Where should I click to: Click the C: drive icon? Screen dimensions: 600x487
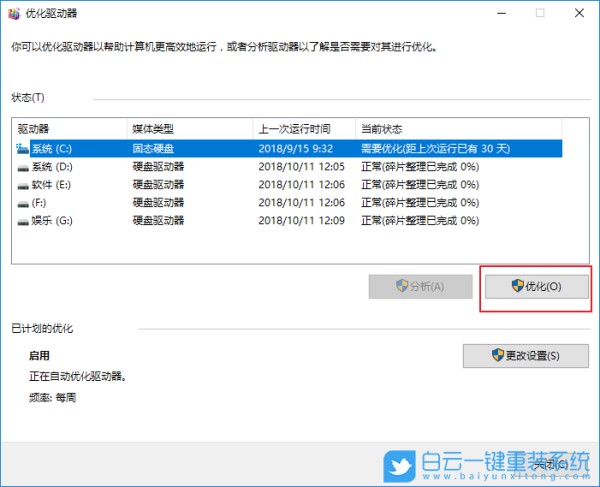(23, 149)
